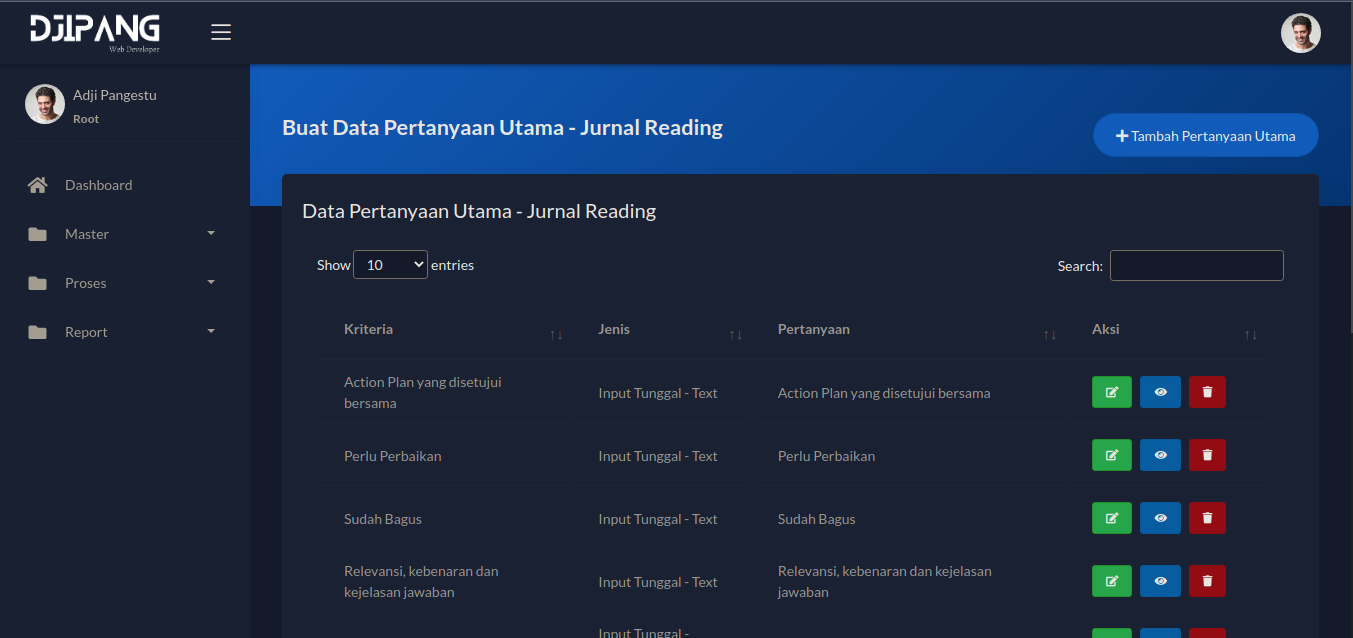Image resolution: width=1353 pixels, height=638 pixels.
Task: Show details for Sudah Bagus row
Action: 1160,518
